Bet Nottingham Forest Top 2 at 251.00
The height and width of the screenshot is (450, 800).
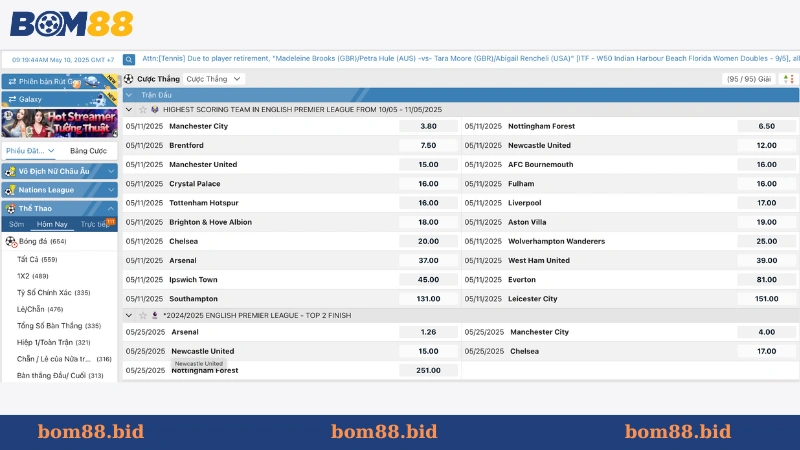428,370
